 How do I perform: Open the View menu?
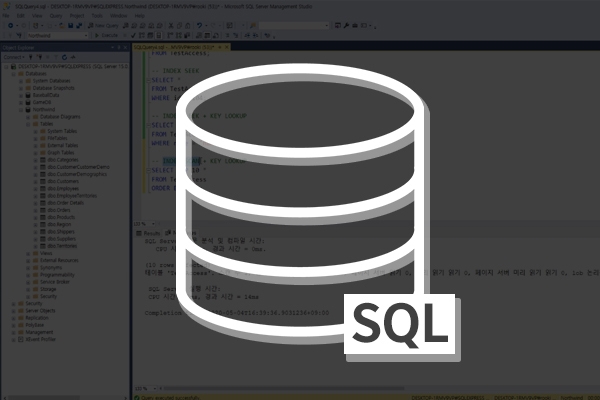37,16
